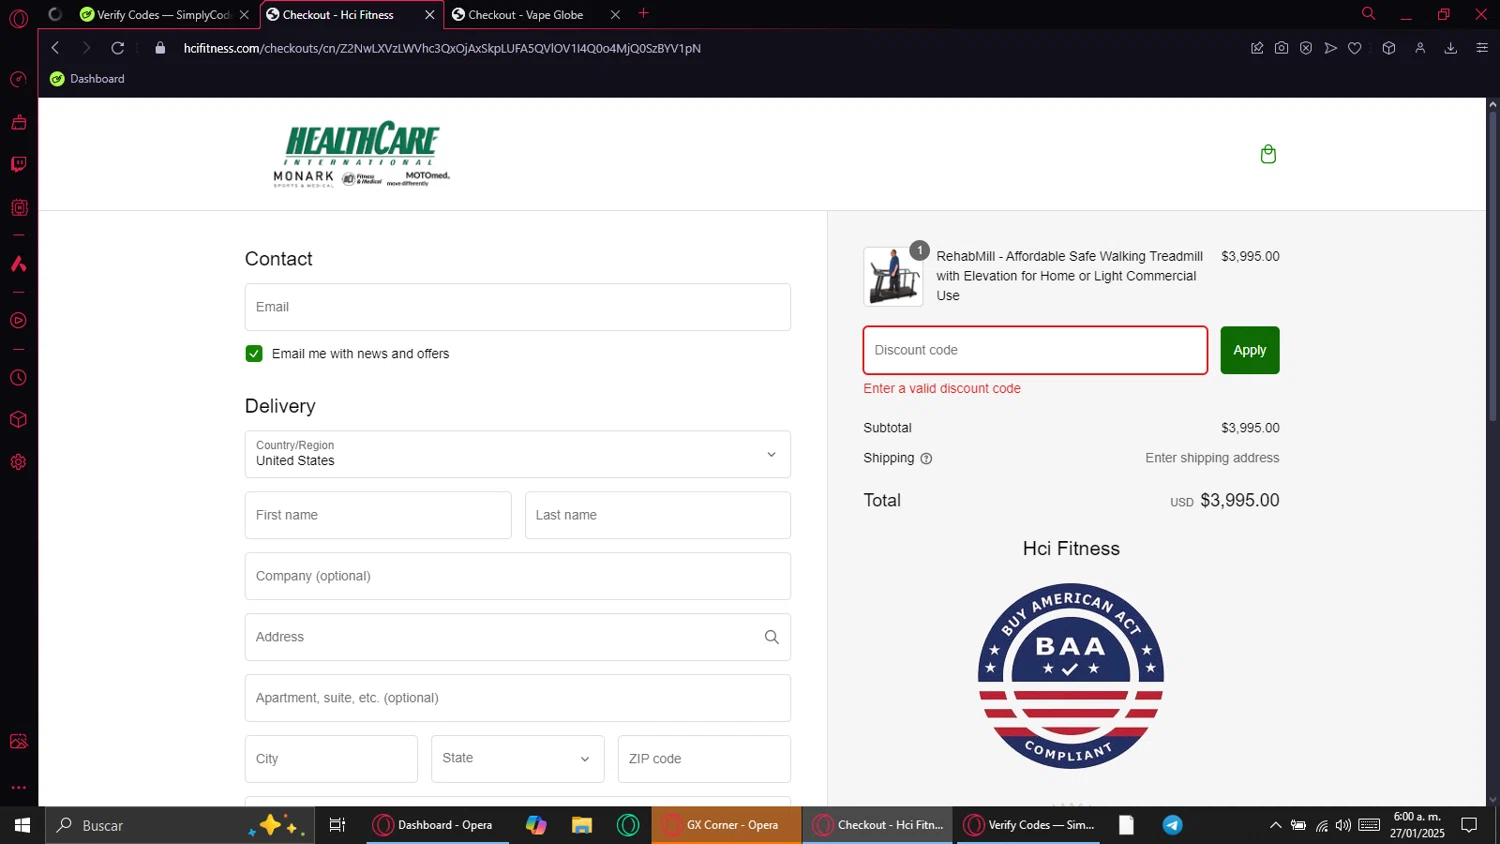Open the Country/Region dropdown

click(x=518, y=454)
